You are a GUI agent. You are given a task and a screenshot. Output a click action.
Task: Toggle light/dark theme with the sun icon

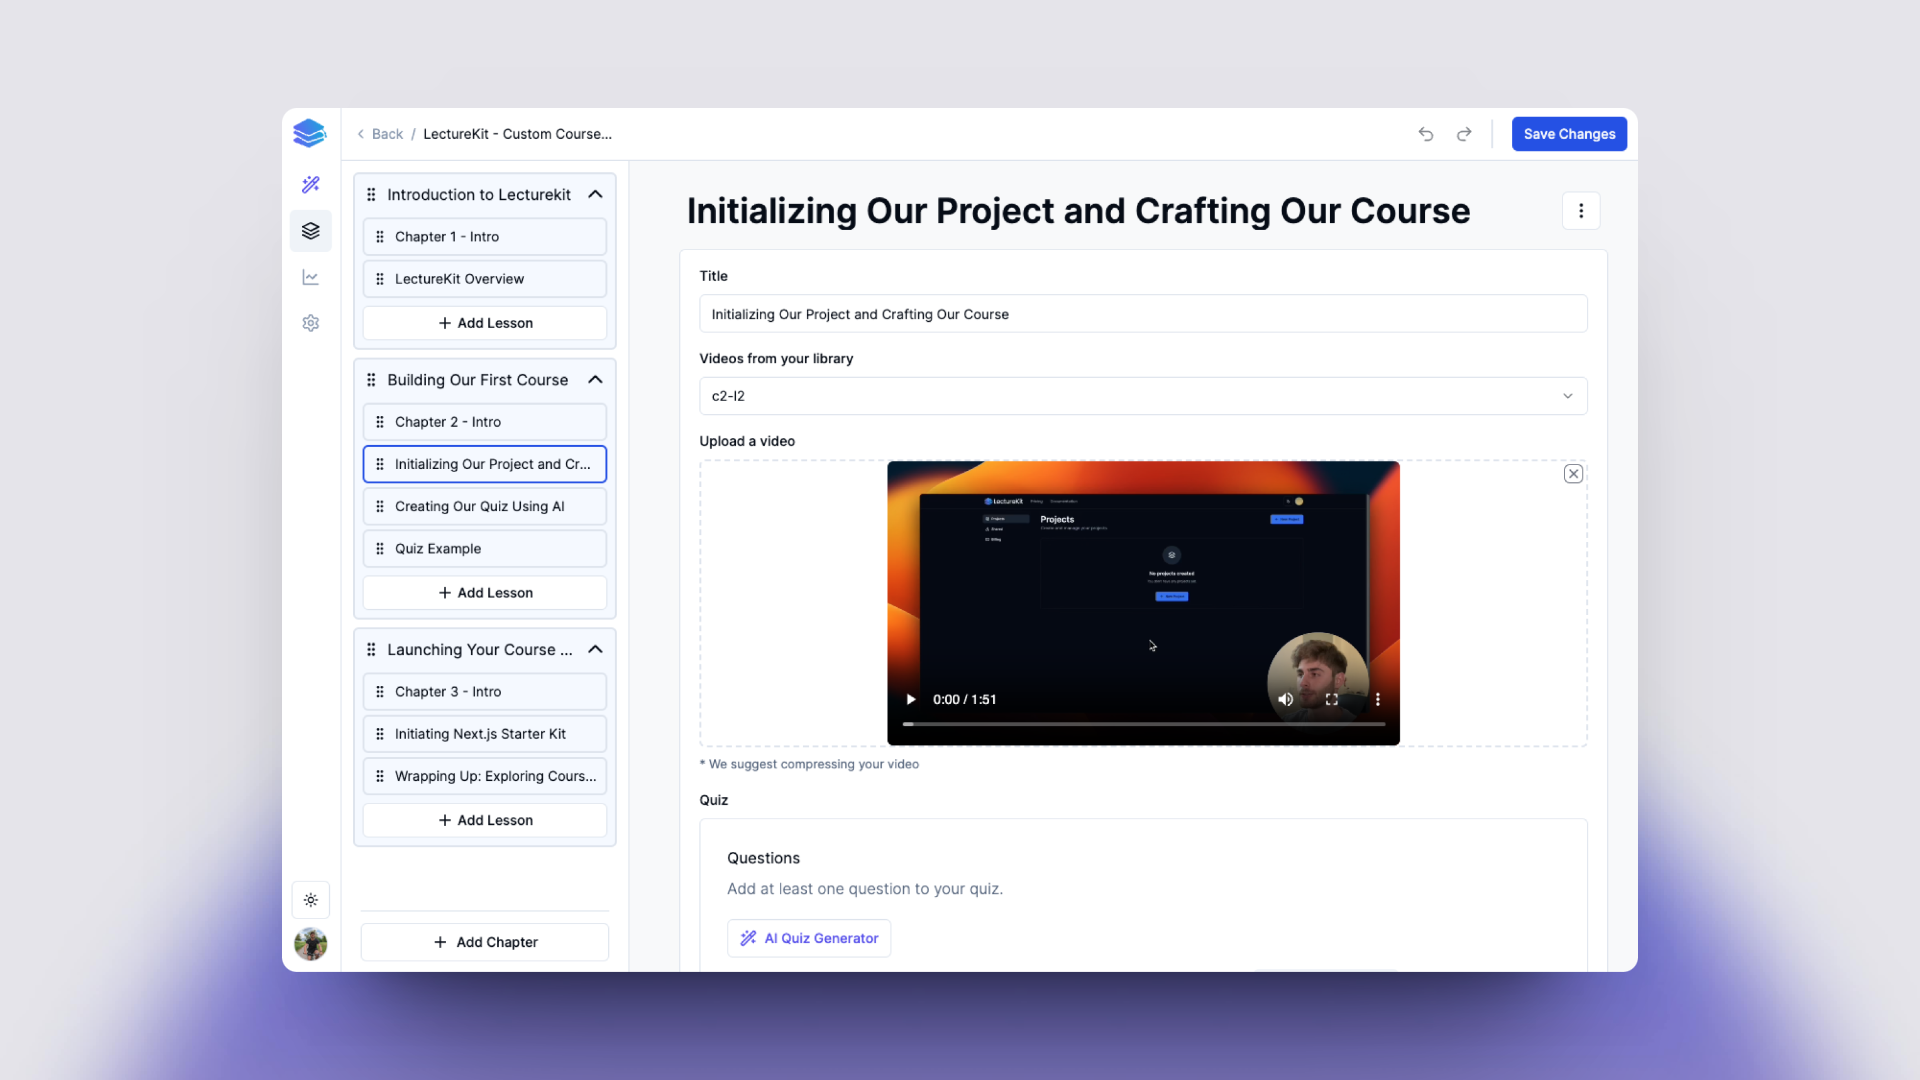[310, 900]
